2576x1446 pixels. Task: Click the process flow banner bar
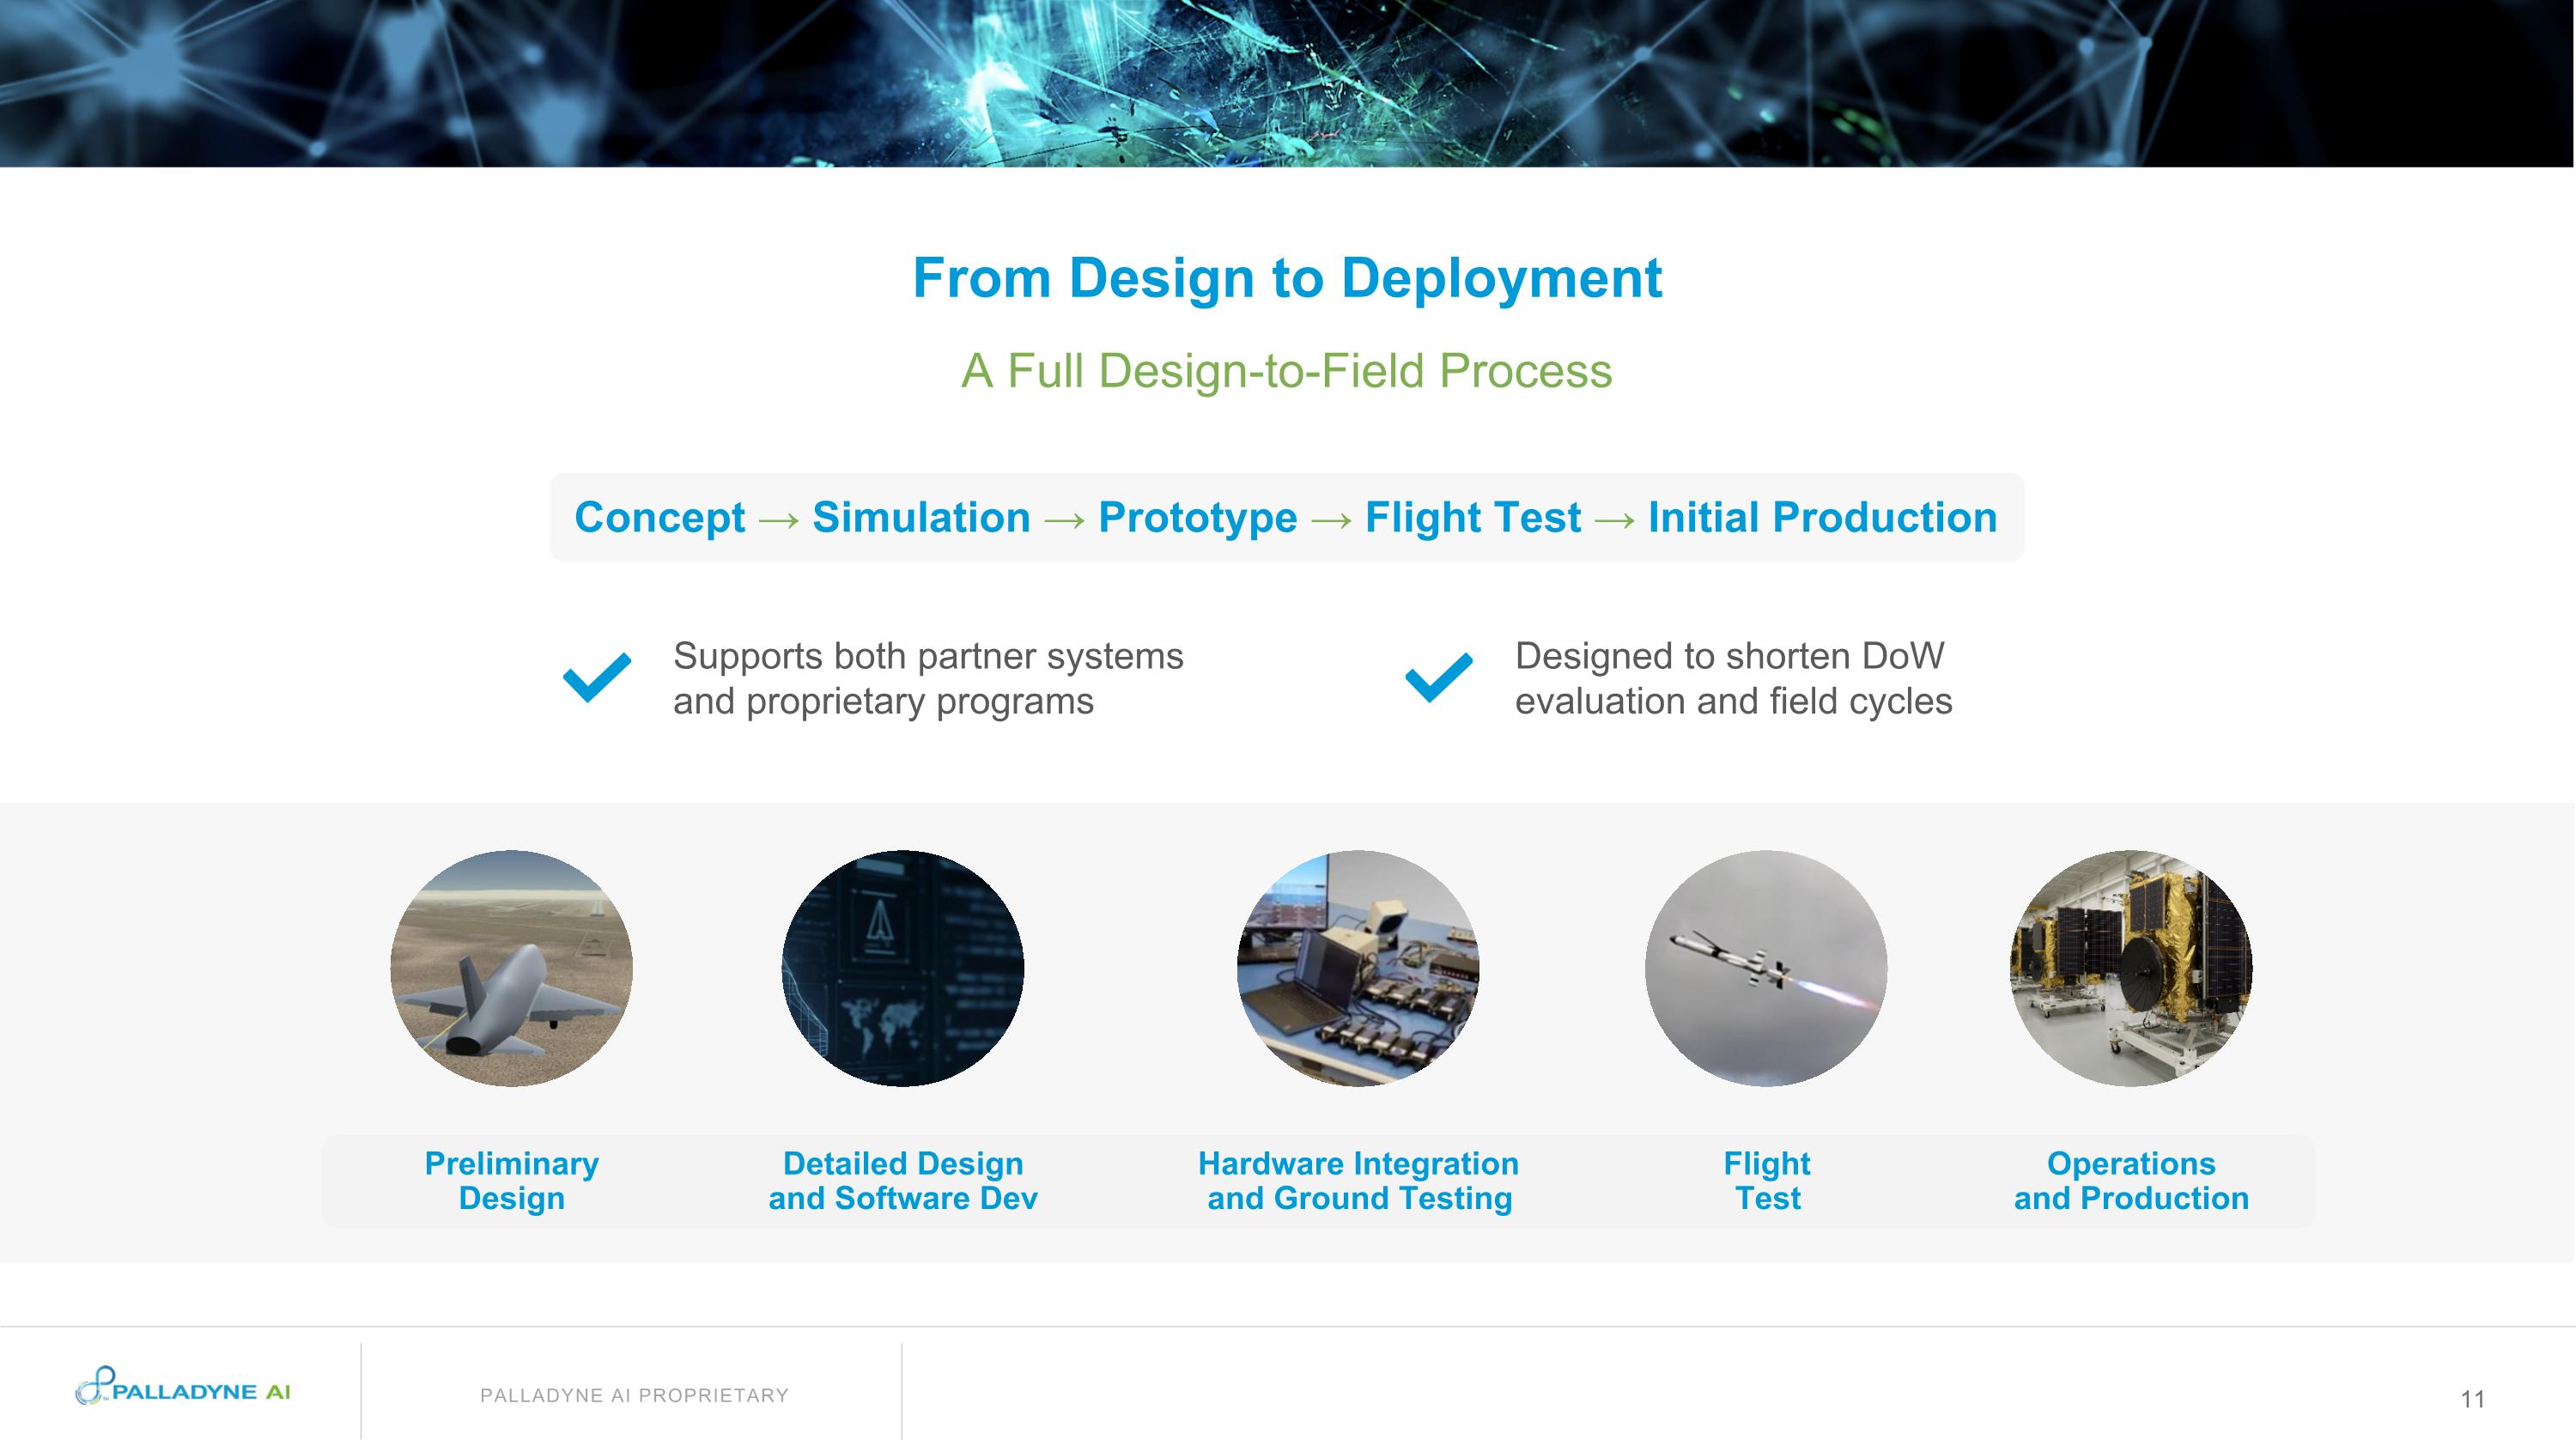1288,517
